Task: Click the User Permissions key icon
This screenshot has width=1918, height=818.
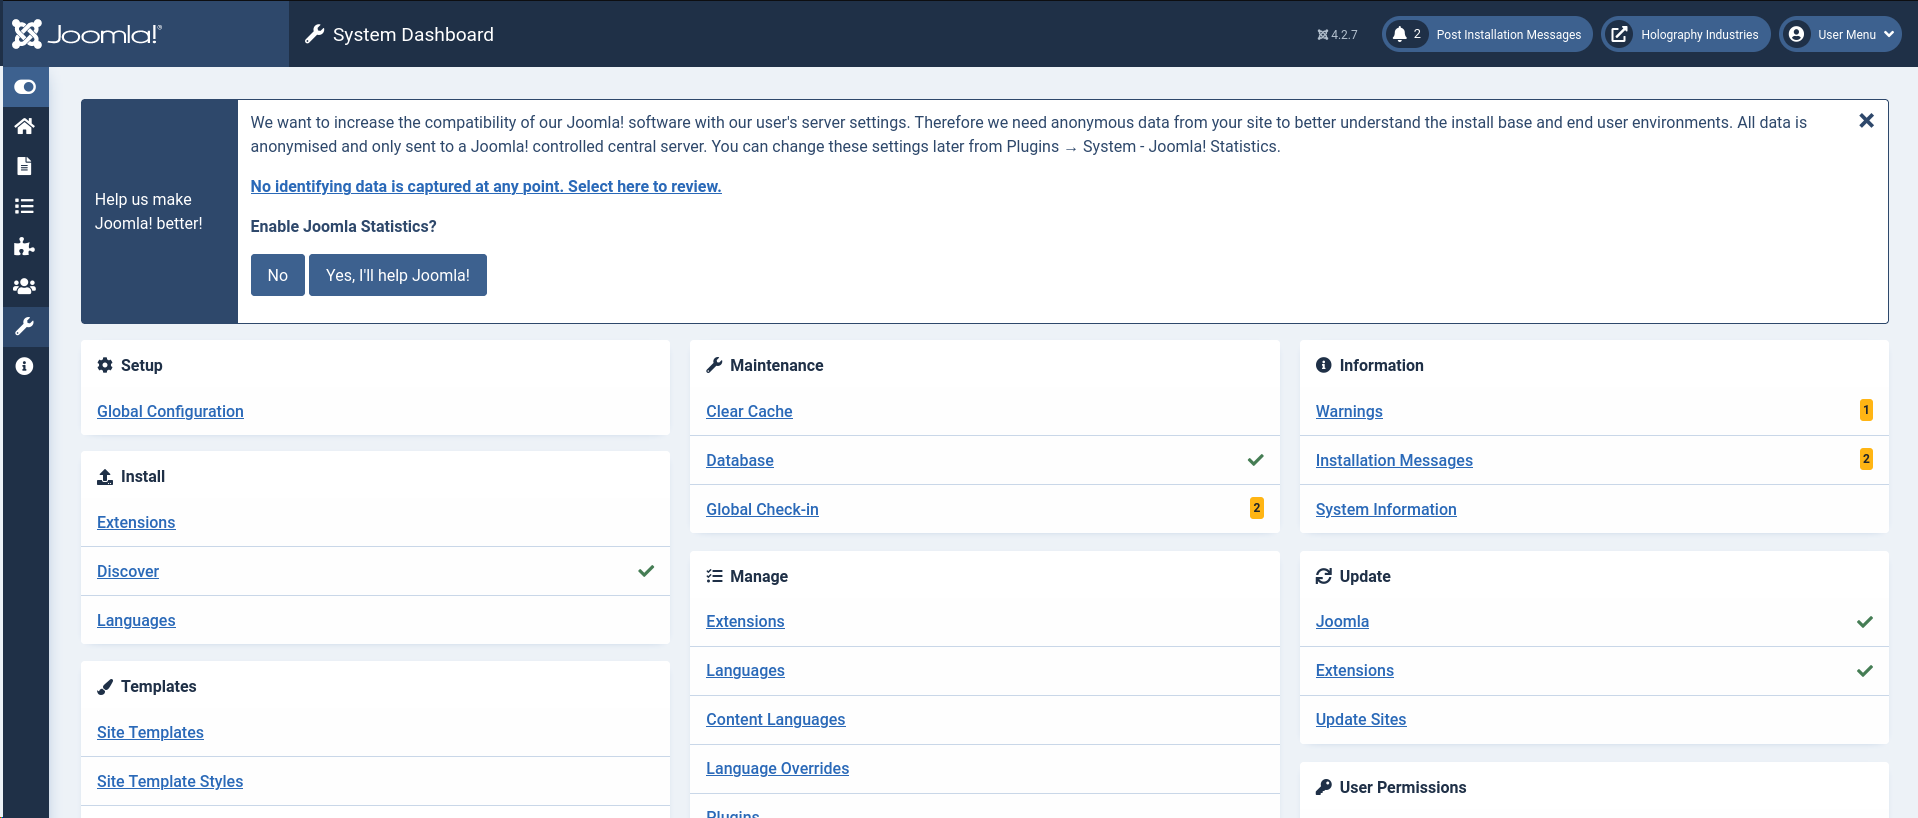Action: (1324, 787)
